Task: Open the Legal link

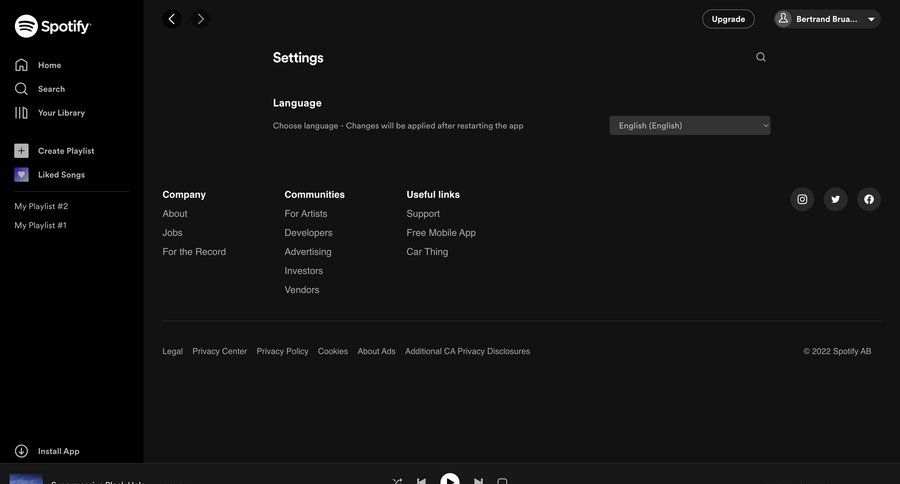Action: tap(172, 351)
